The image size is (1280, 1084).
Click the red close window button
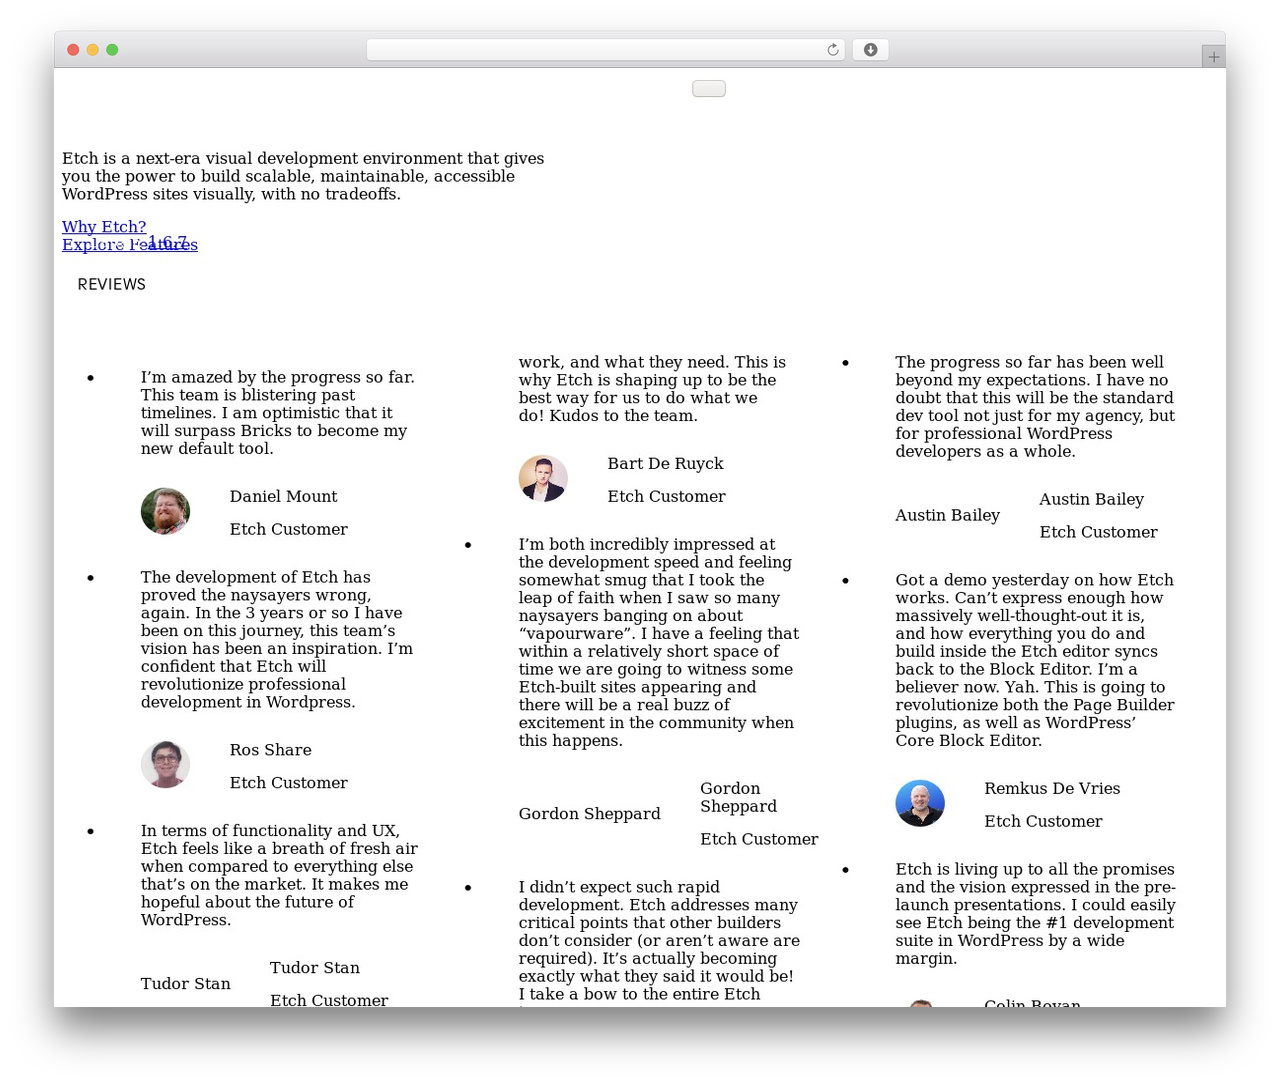coord(73,50)
